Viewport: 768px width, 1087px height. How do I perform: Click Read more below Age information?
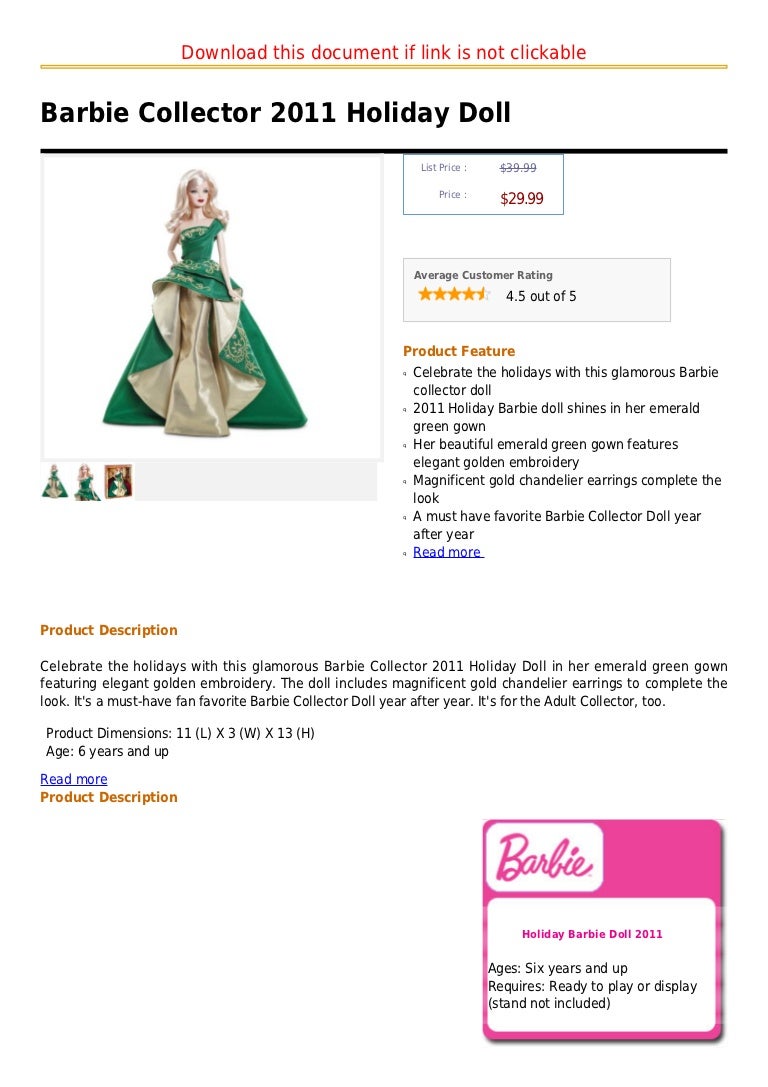pyautogui.click(x=73, y=779)
